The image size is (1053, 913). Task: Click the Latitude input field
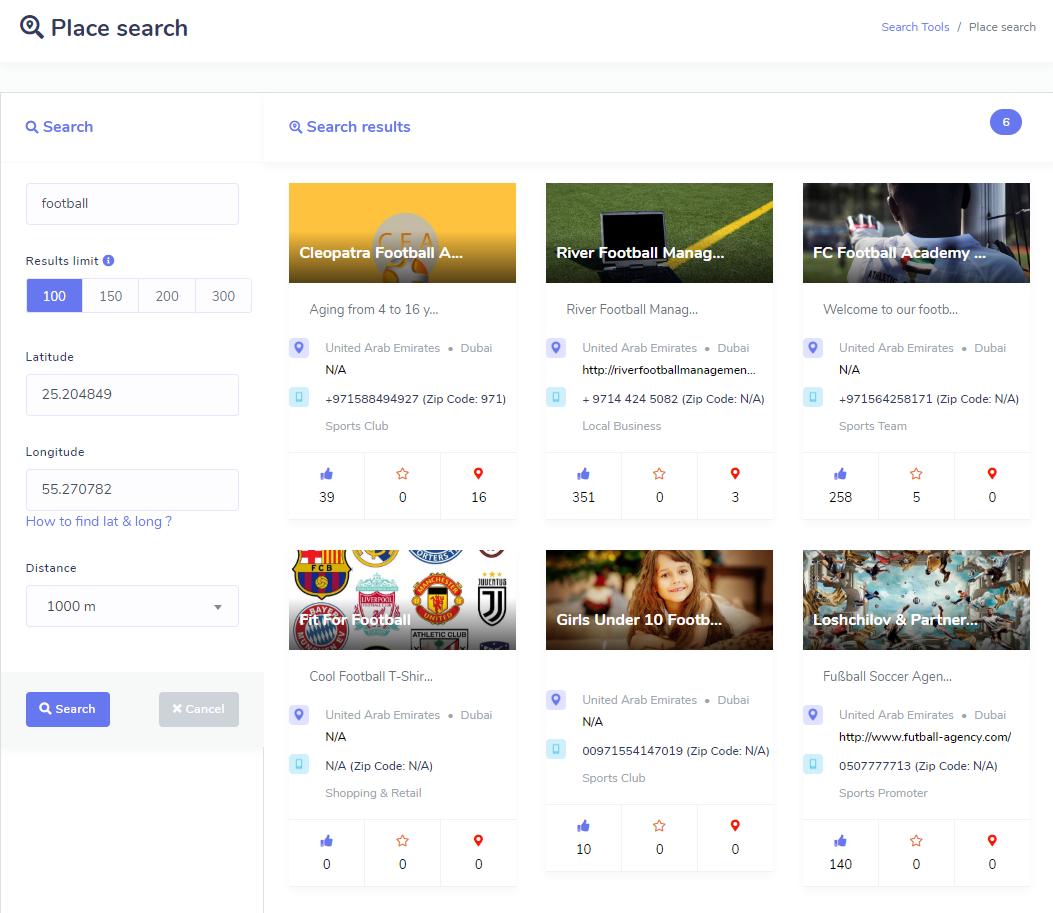coord(132,394)
